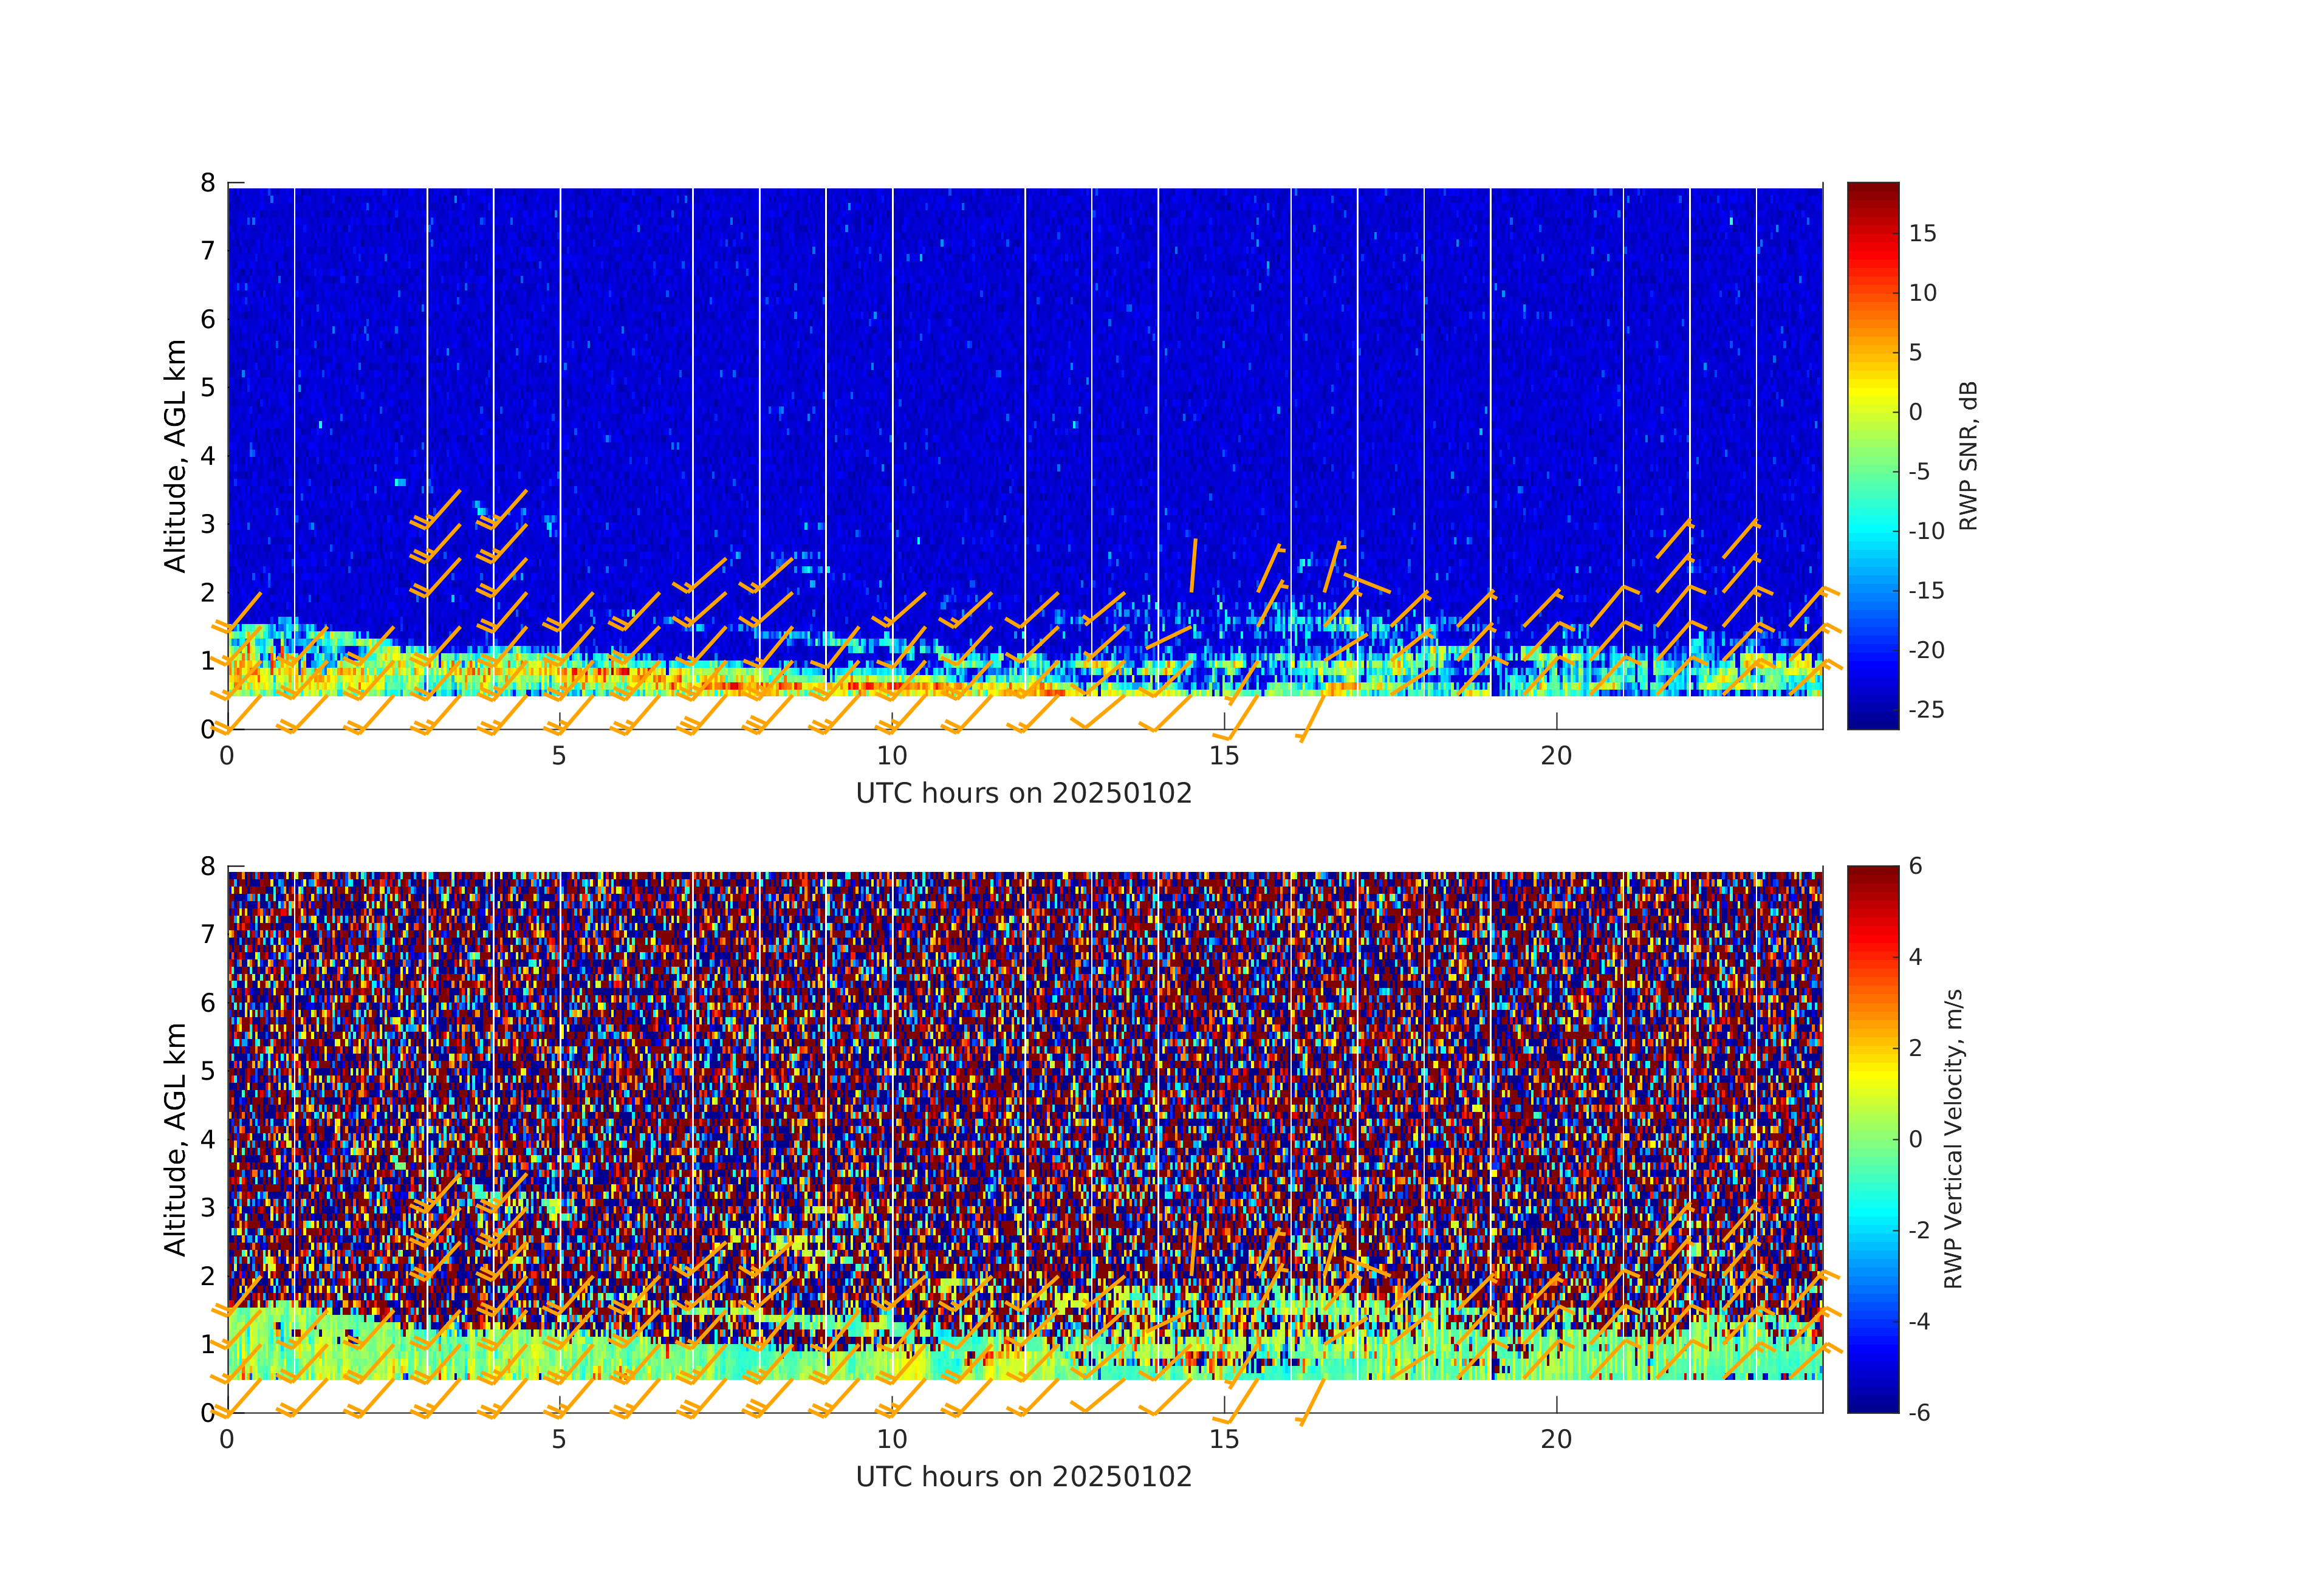
Task: Click the RWP Vertical Velocity colorbar
Action: [1872, 1138]
